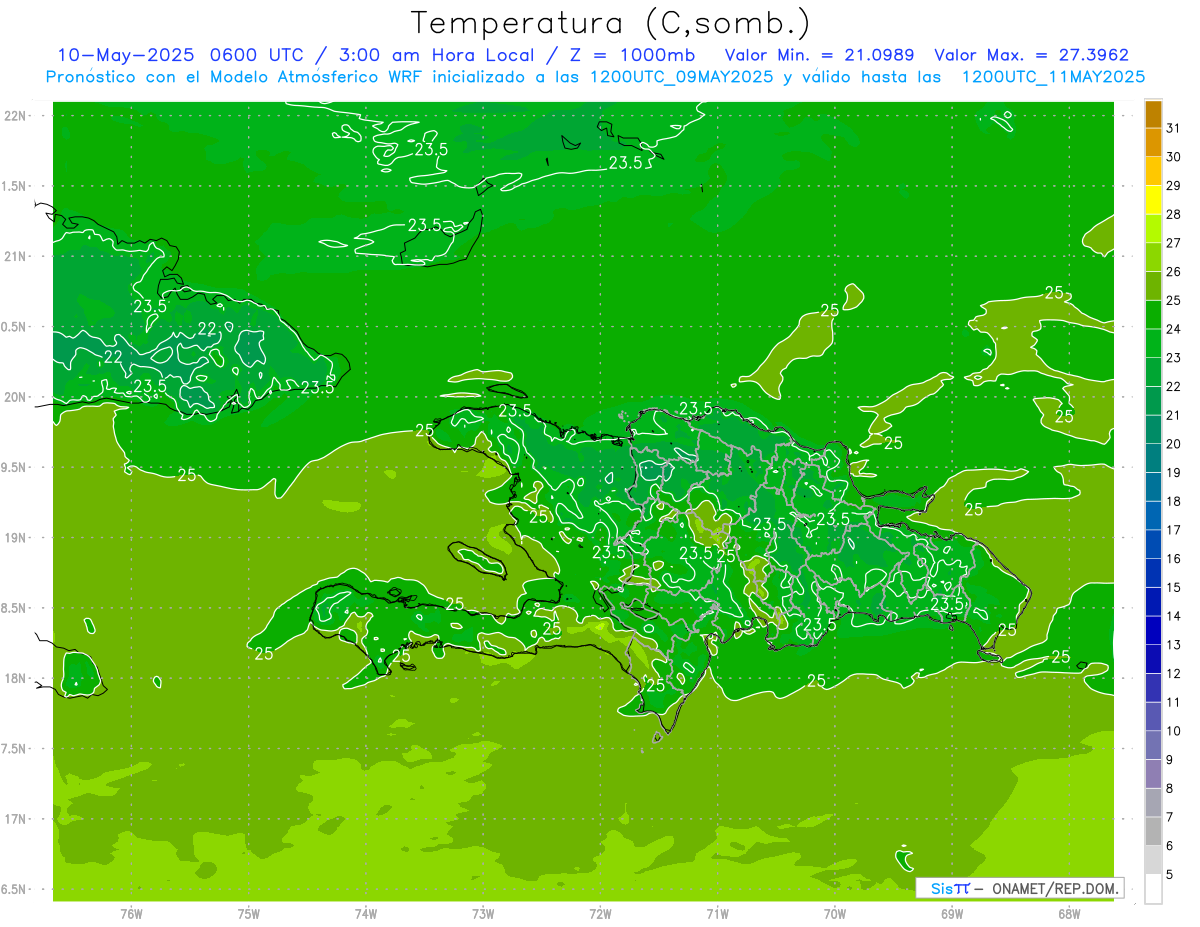Image resolution: width=1200 pixels, height=927 pixels.
Task: Click the '68W' longitude axis label
Action: (1069, 913)
